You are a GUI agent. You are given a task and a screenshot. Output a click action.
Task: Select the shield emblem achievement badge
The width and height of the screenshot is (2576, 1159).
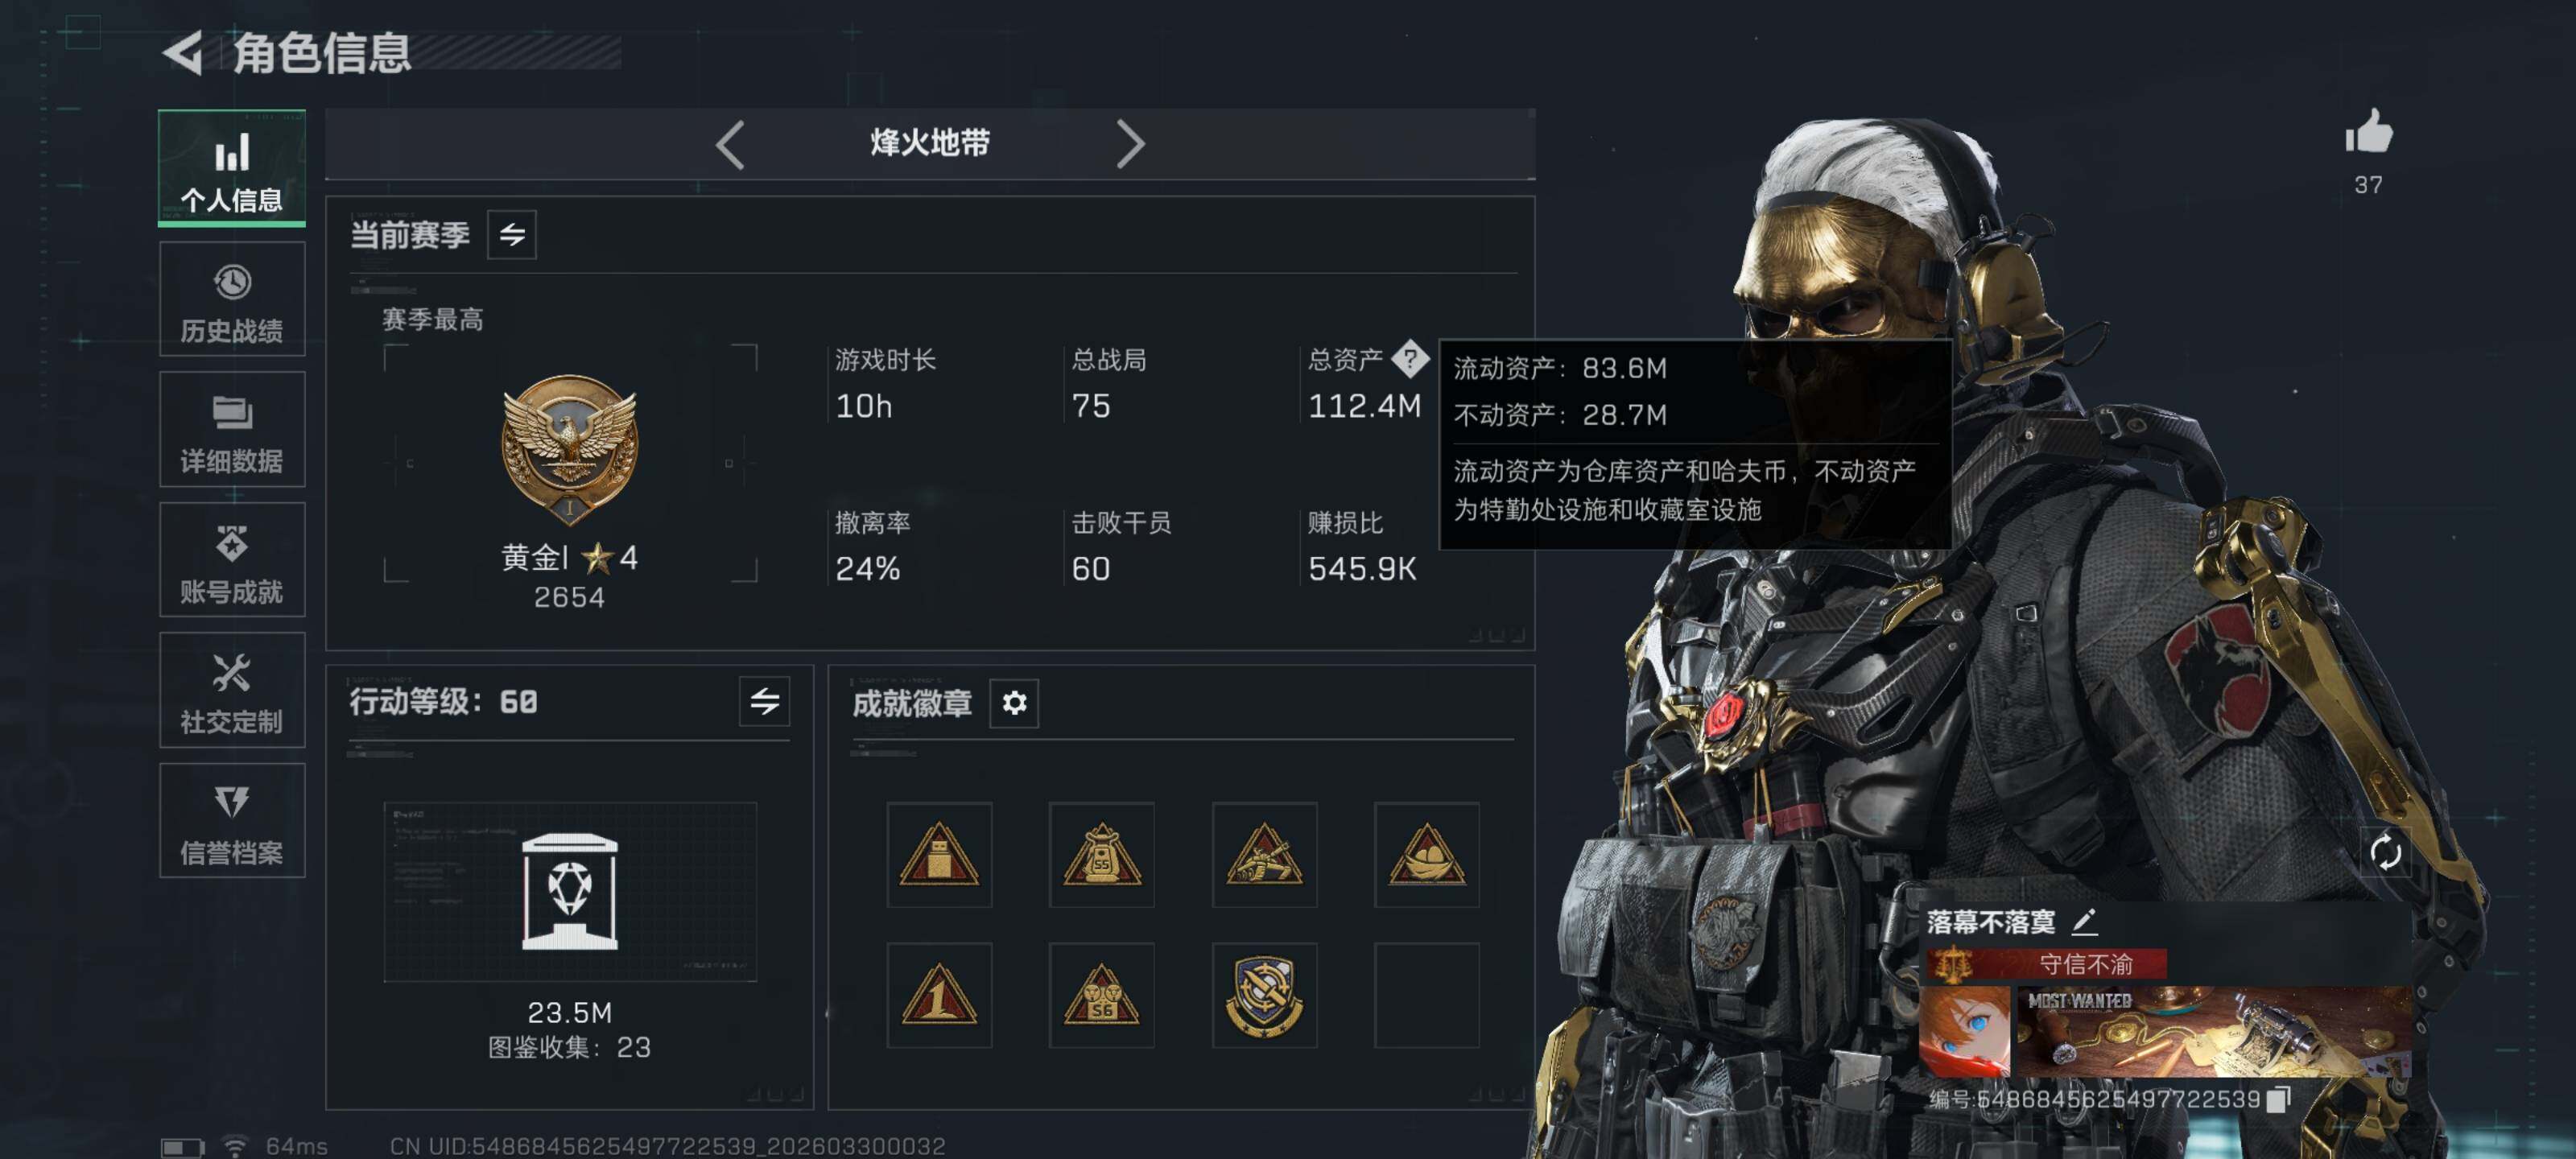(1264, 995)
